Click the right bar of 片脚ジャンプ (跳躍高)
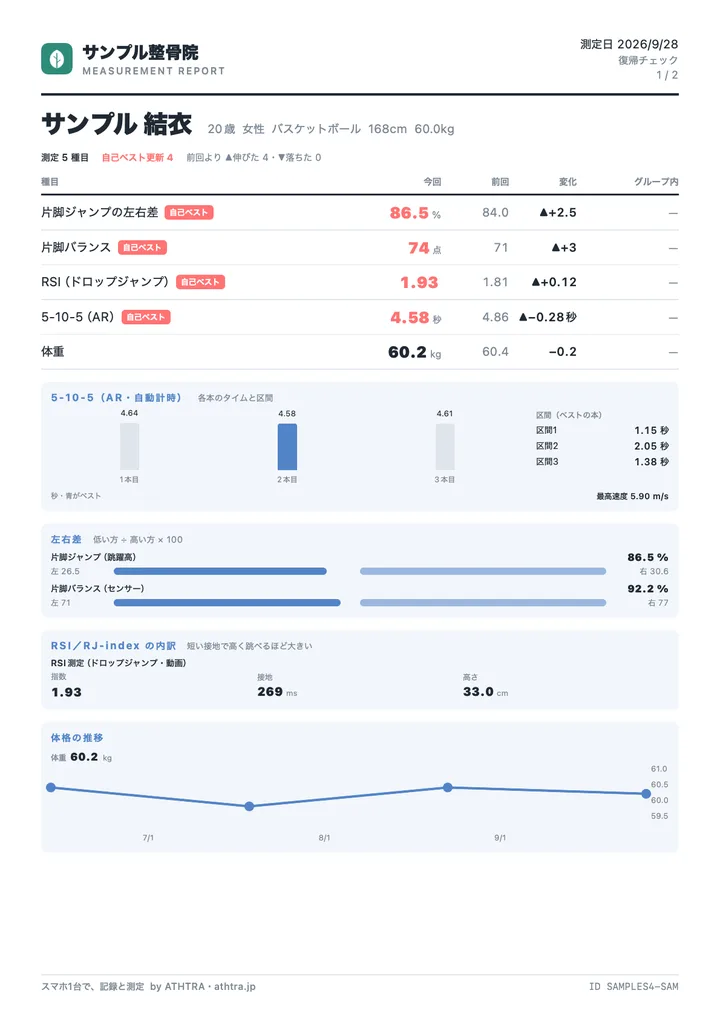This screenshot has width=720, height=1019. click(x=483, y=571)
